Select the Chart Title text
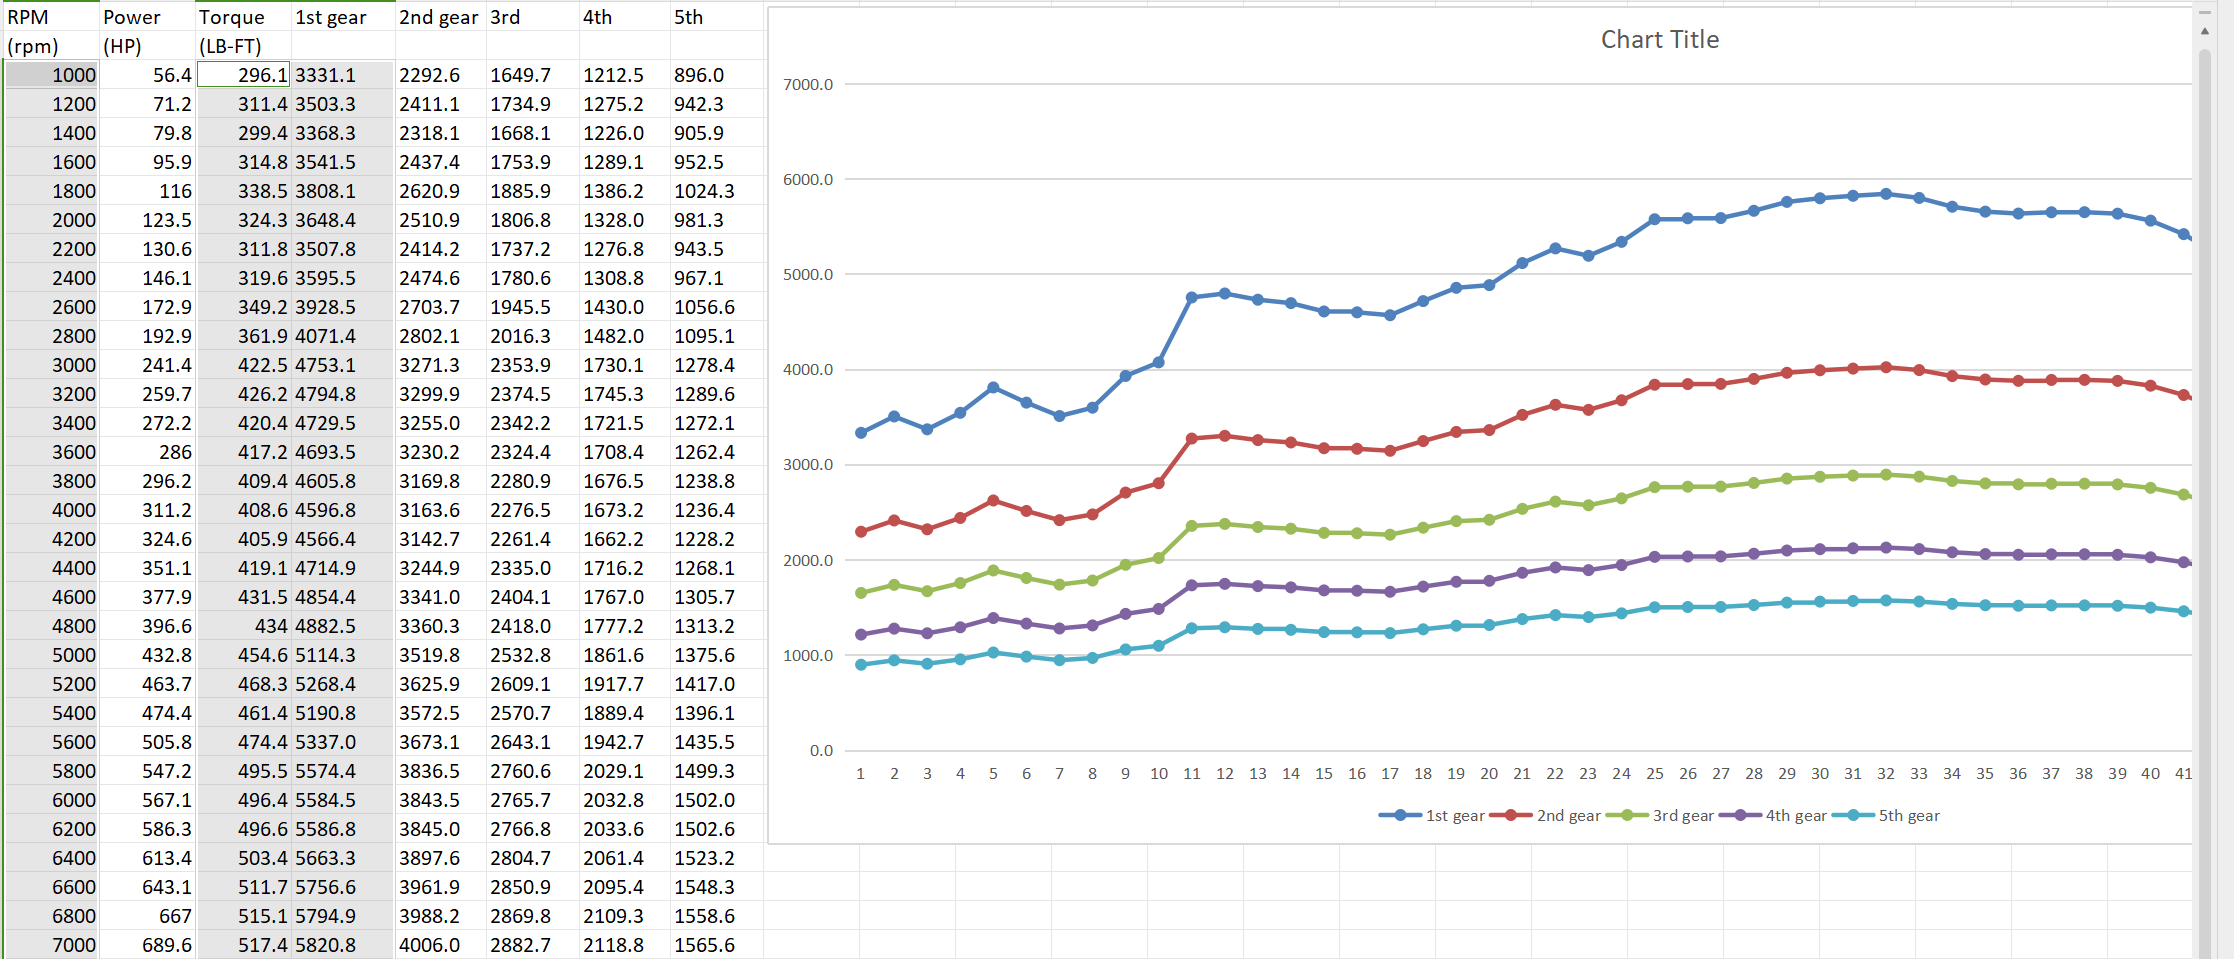The height and width of the screenshot is (959, 2234). point(1659,40)
